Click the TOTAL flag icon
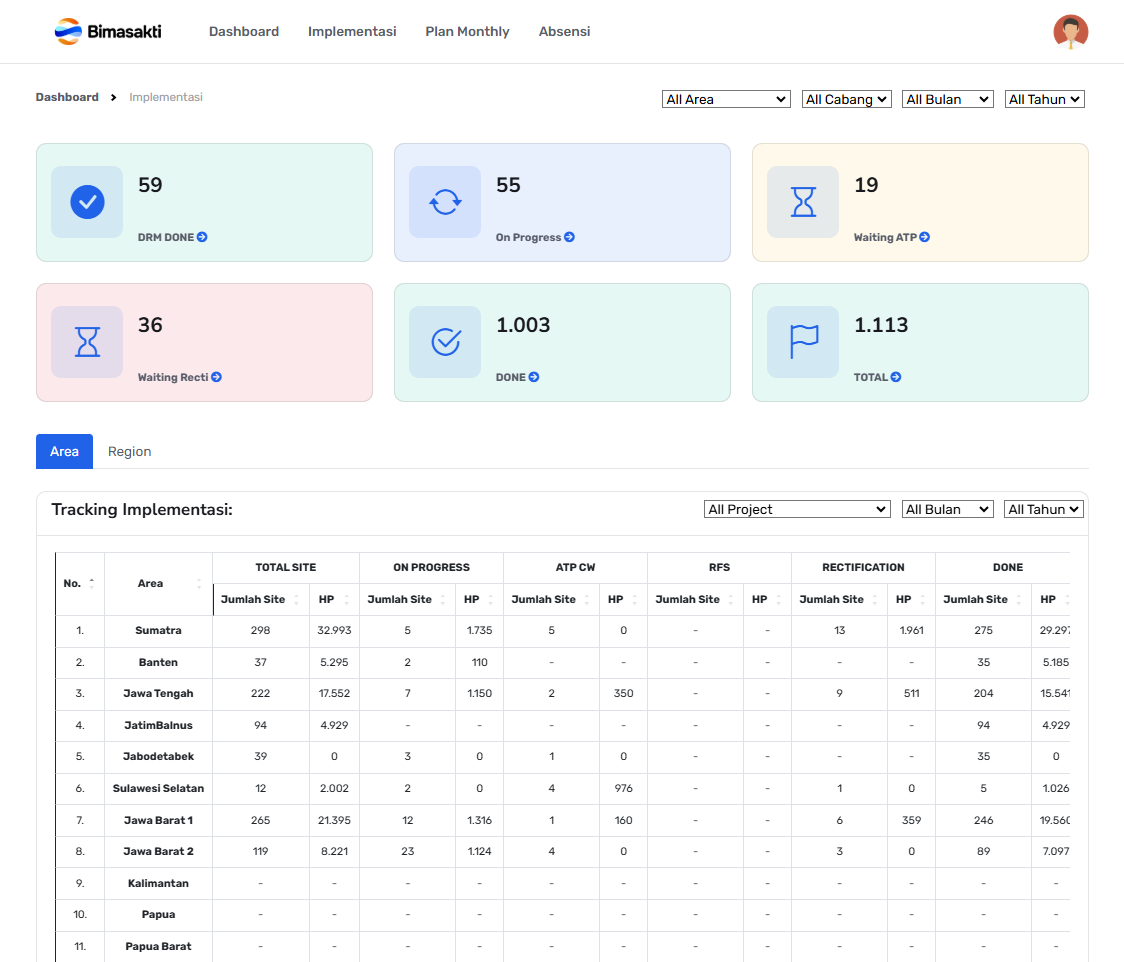 (x=803, y=342)
